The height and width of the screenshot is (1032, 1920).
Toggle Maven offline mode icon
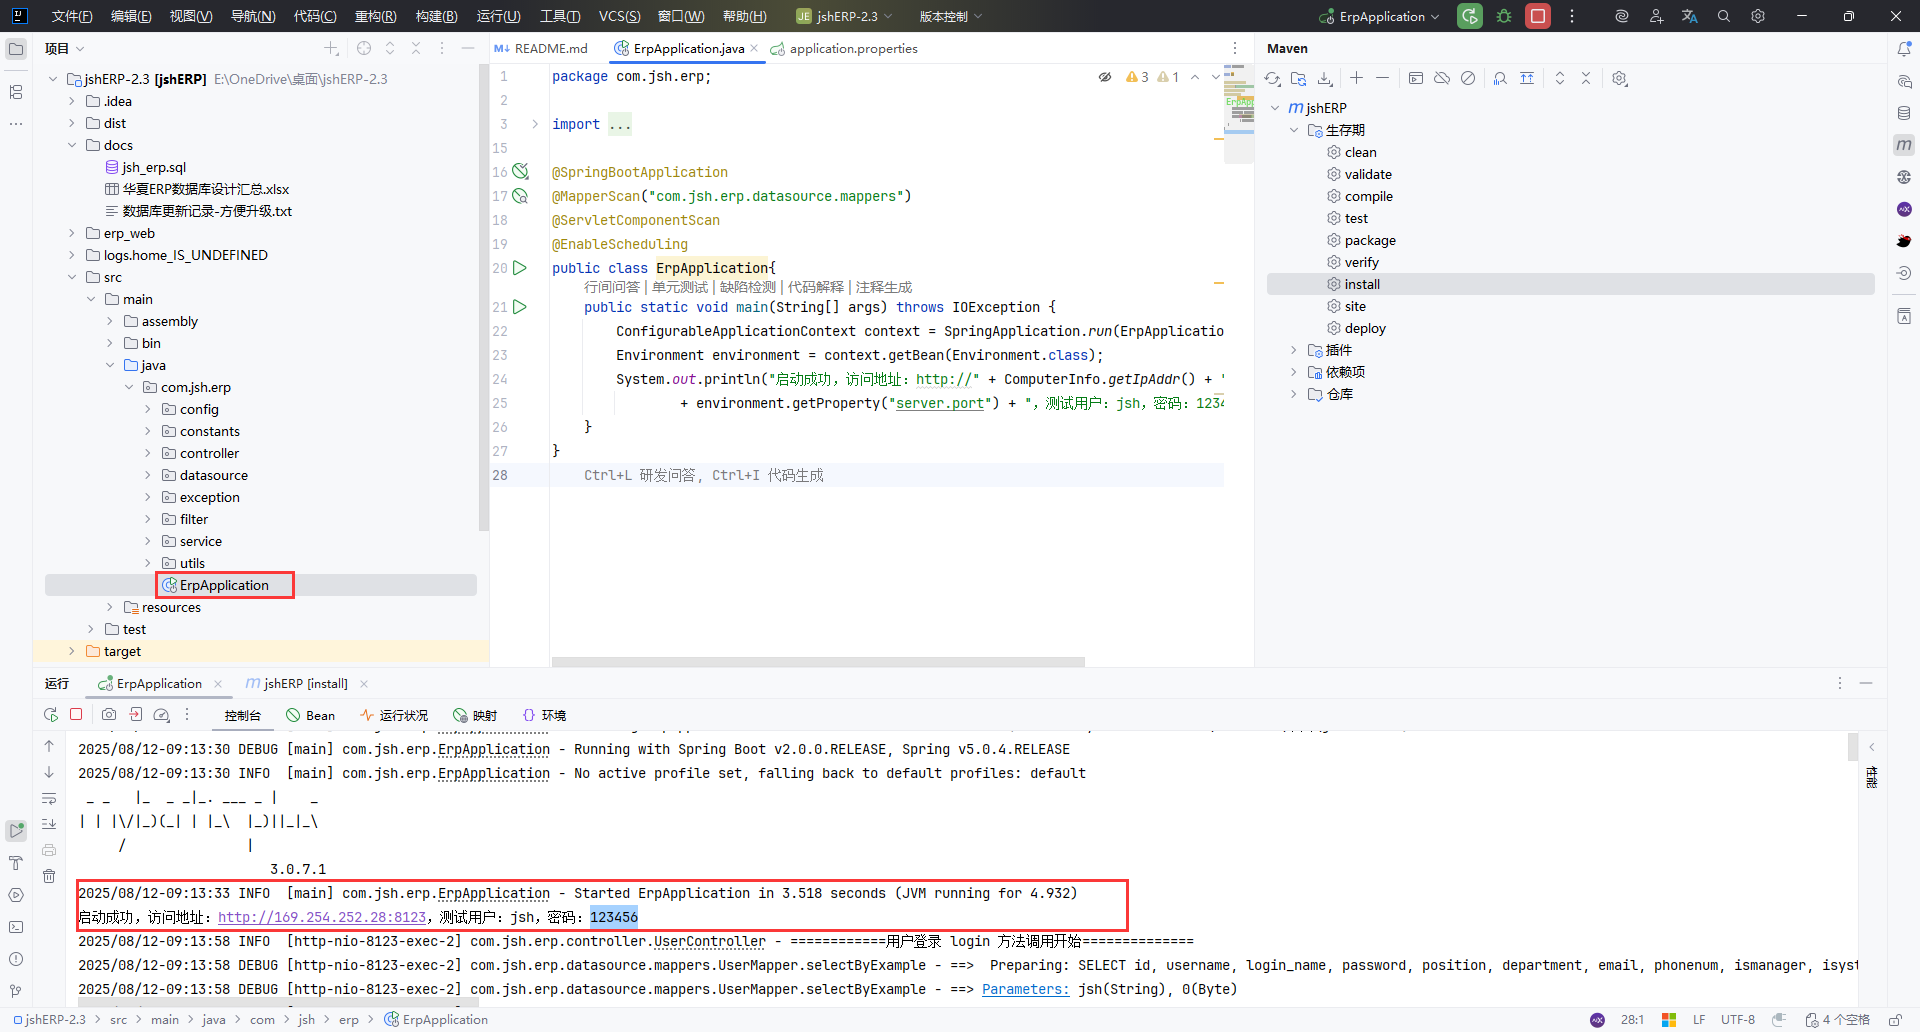pyautogui.click(x=1441, y=78)
